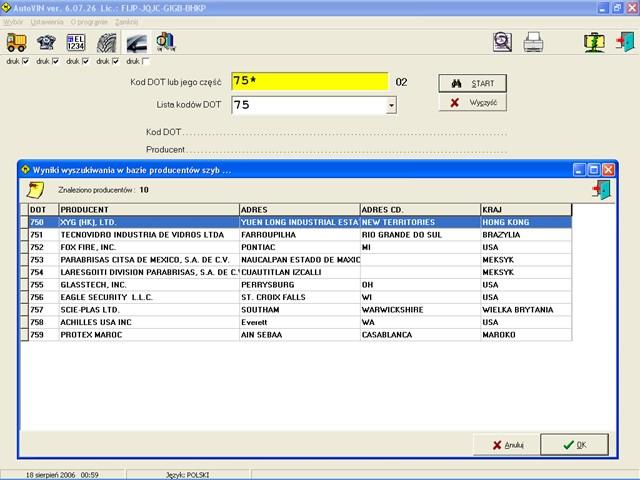Toggle druk checkbox under engine icon
The width and height of the screenshot is (640, 480).
56,61
